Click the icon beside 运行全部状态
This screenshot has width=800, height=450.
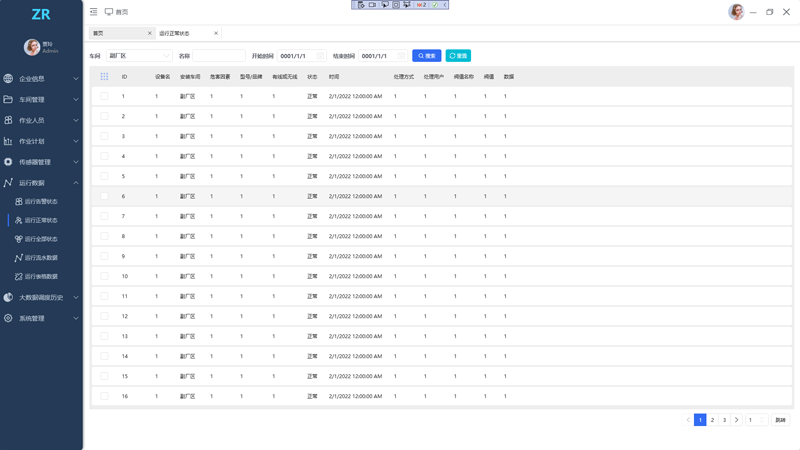pyautogui.click(x=18, y=239)
